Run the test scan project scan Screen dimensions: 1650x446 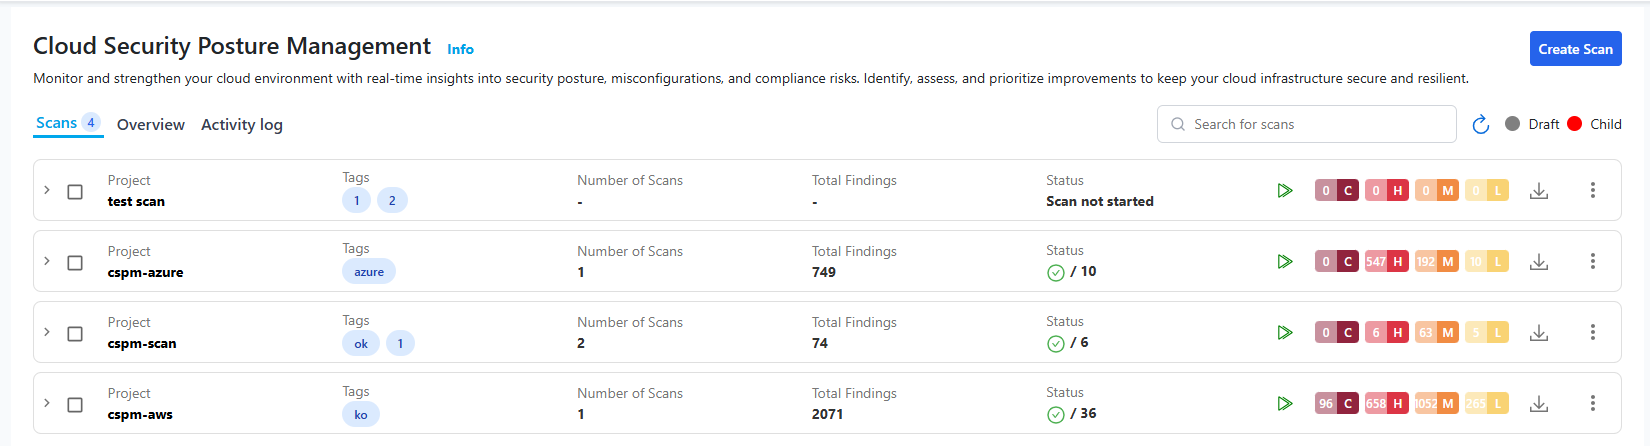click(x=1285, y=191)
